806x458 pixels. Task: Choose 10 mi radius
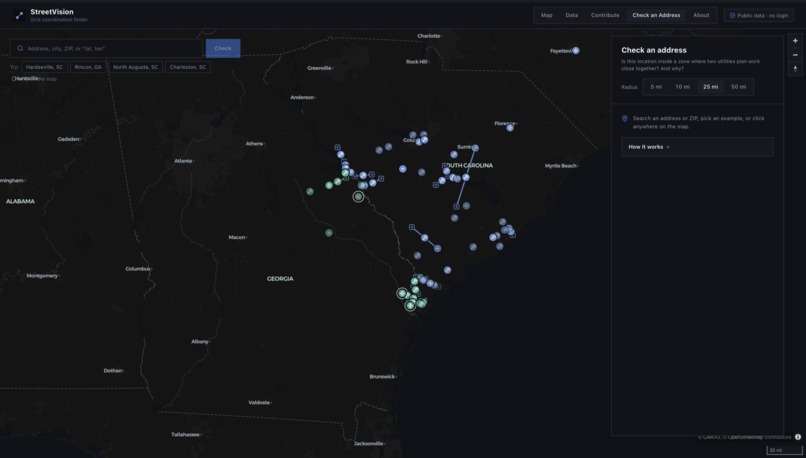pyautogui.click(x=683, y=87)
